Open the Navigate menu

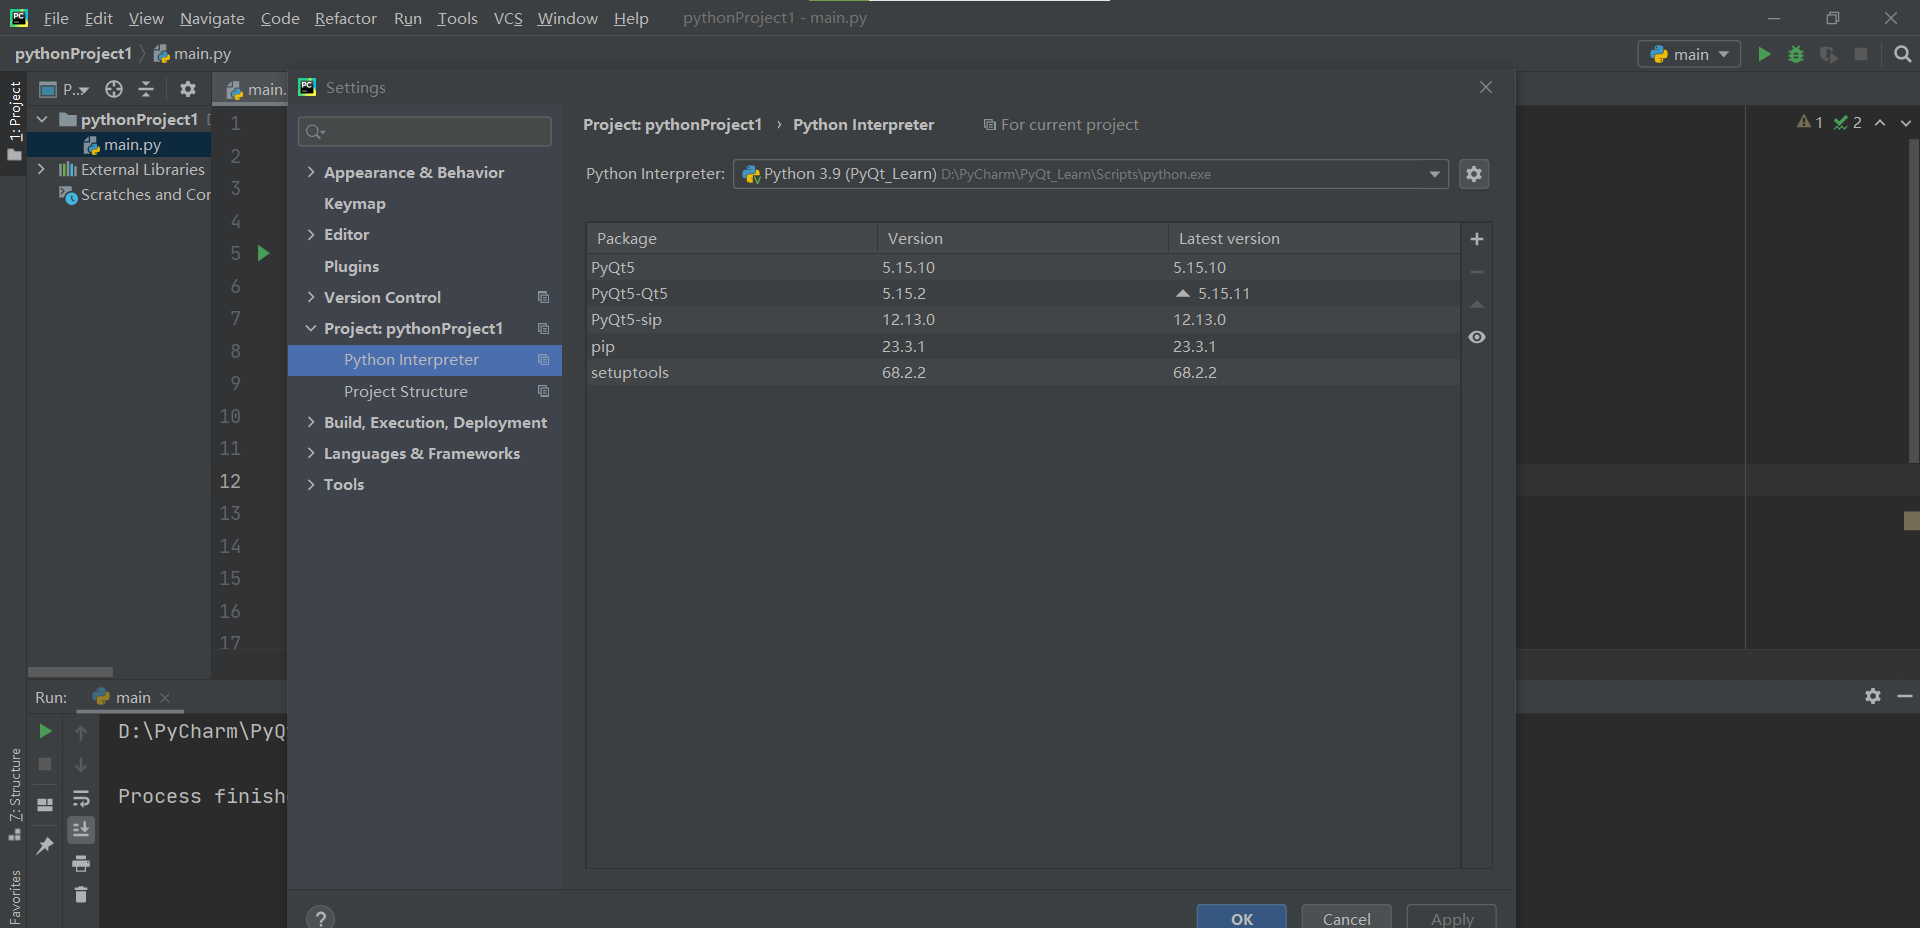212,18
